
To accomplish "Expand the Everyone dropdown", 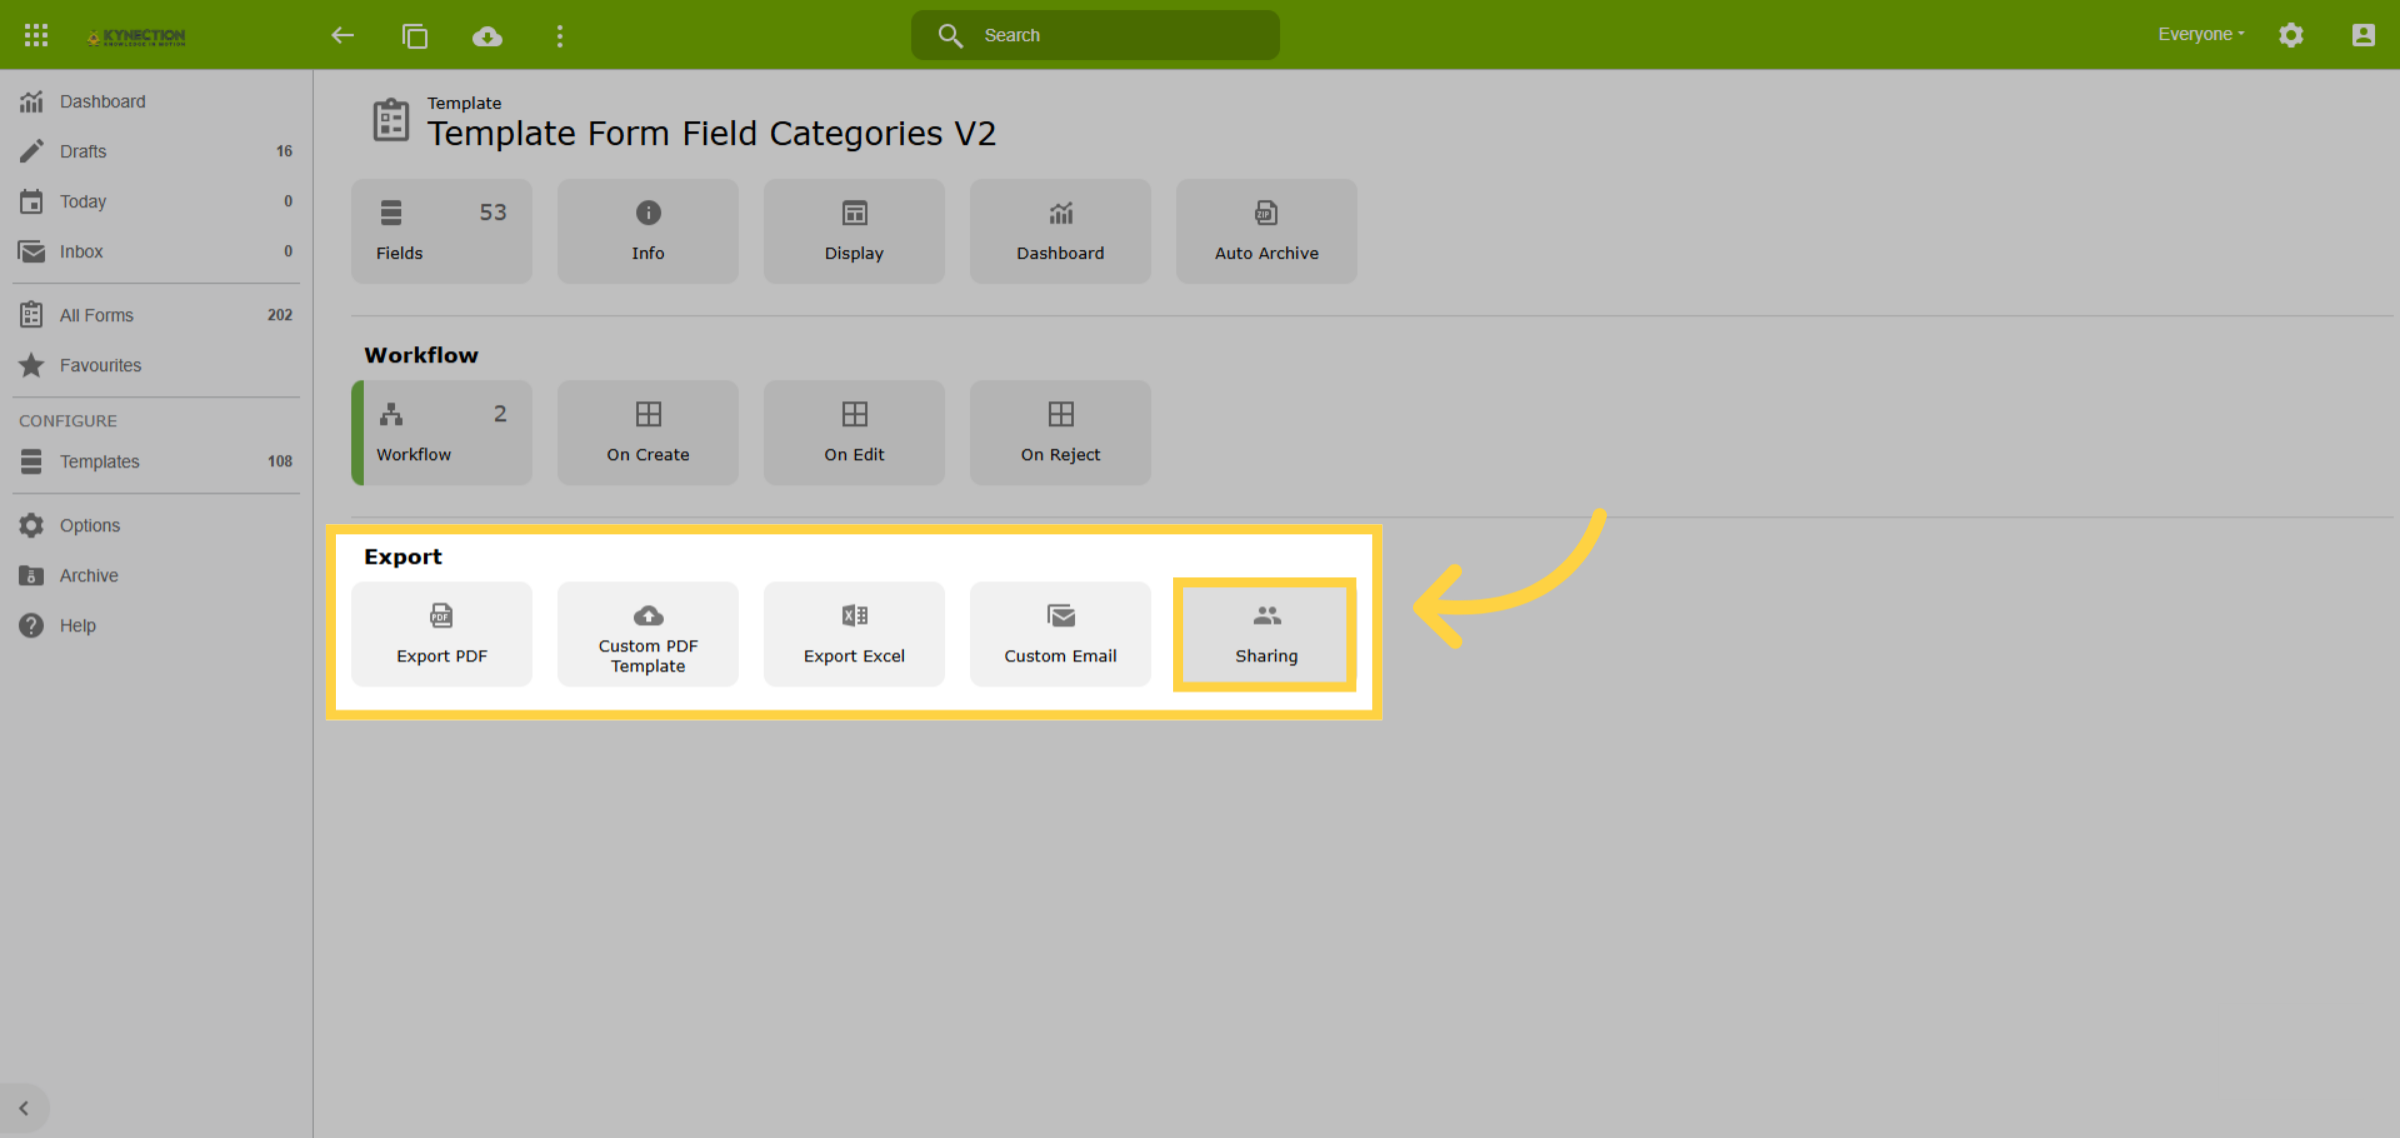I will pos(2201,34).
